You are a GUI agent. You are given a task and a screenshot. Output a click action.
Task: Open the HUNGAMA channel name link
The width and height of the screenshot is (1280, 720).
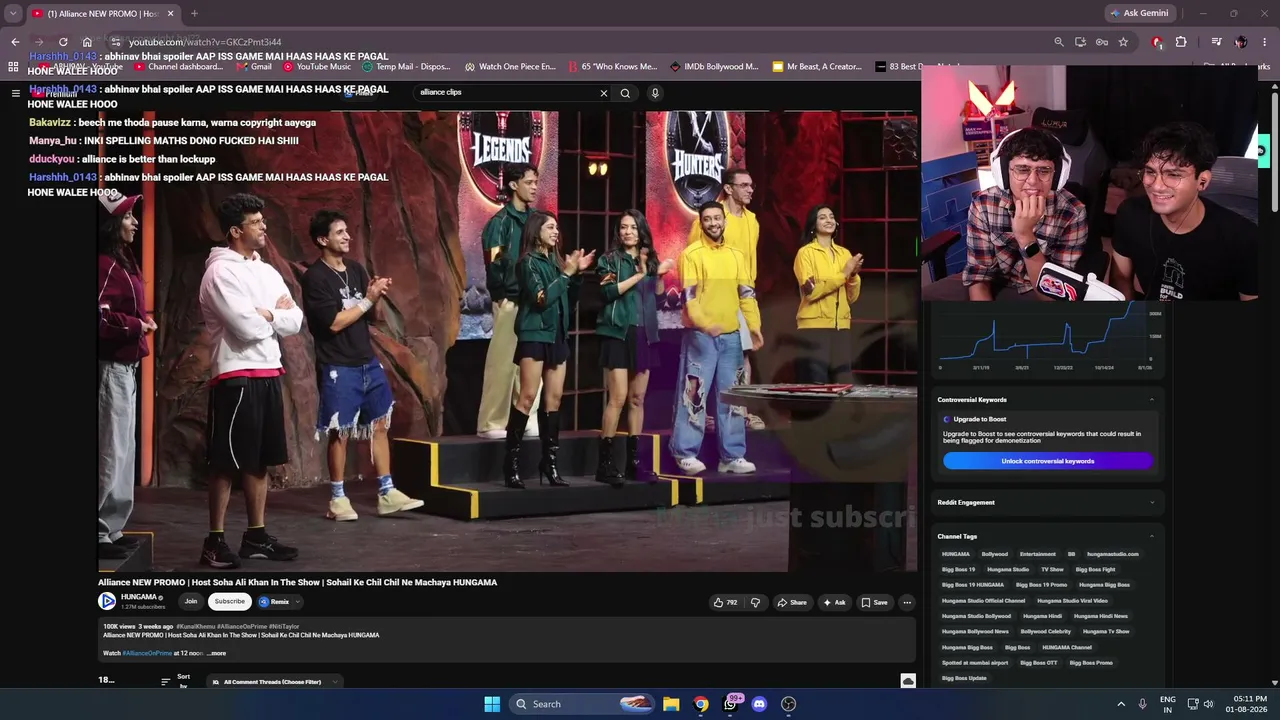click(139, 597)
